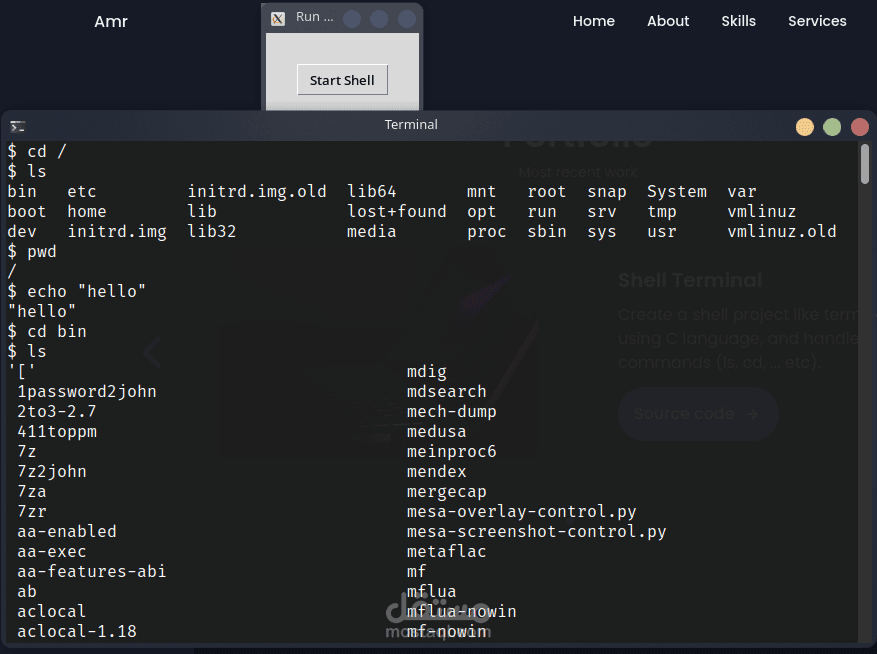The image size is (877, 654).
Task: Close the Terminal with the red button
Action: 859,127
